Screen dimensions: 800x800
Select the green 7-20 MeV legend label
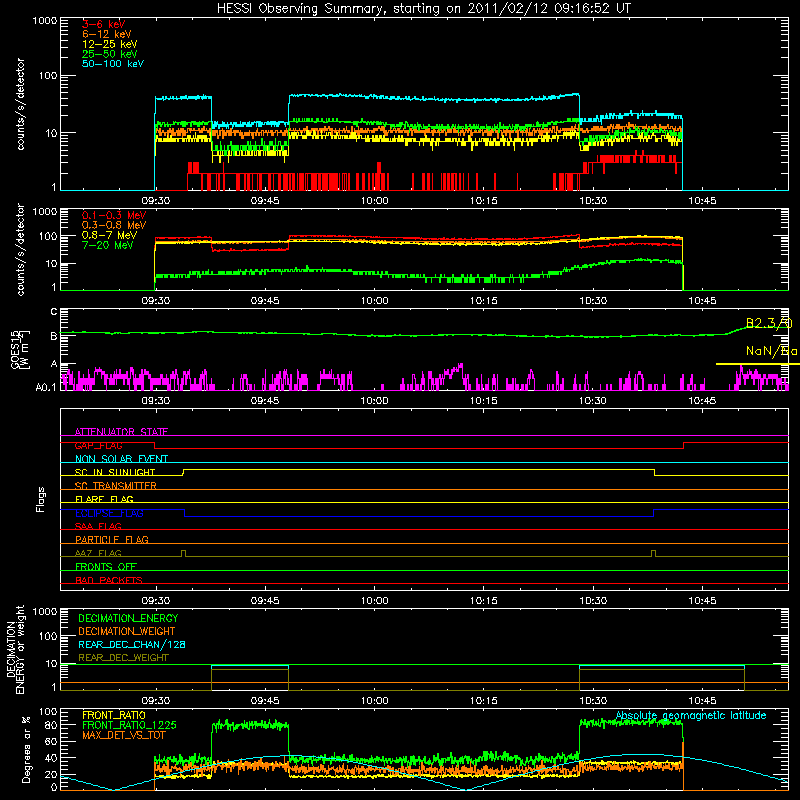coord(107,245)
